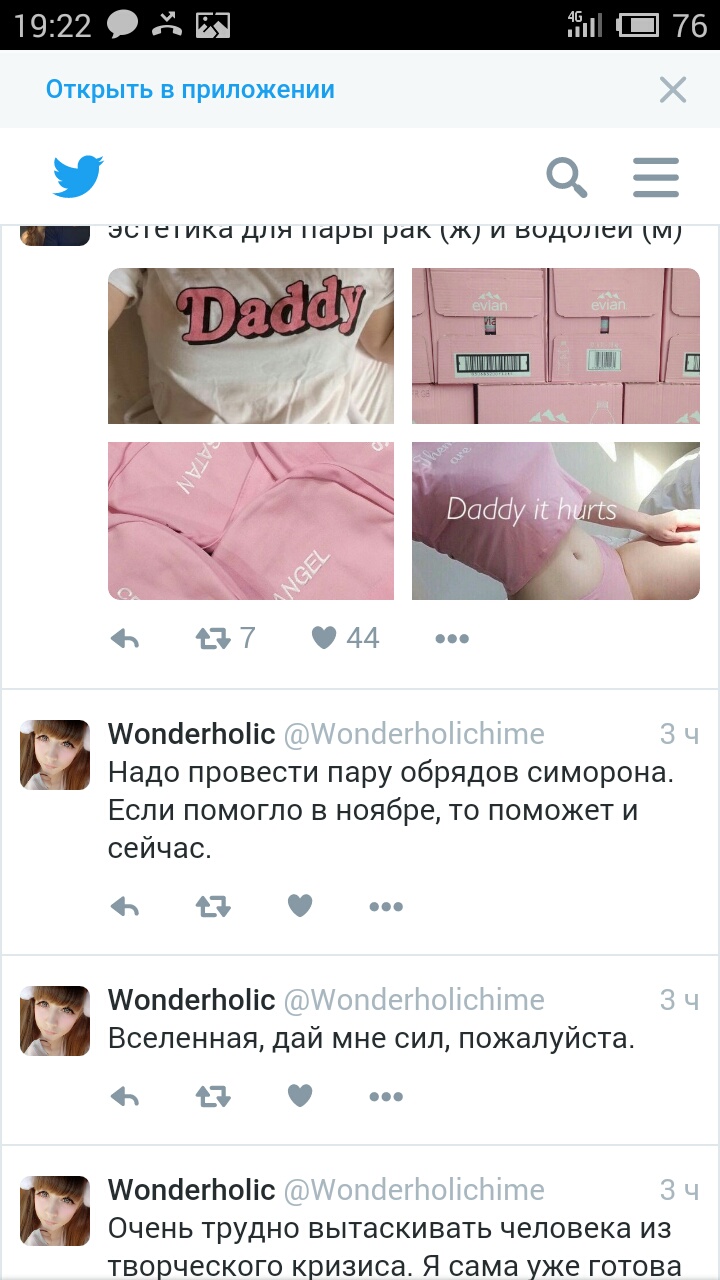Reply to the Daddy images tweet
Viewport: 720px width, 1280px height.
[x=124, y=638]
